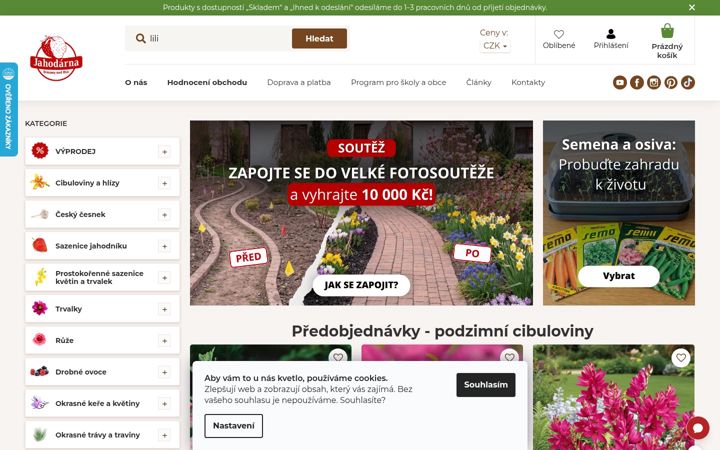Open cookie Nastavení settings
Screen dimensions: 720x450
coord(234,426)
